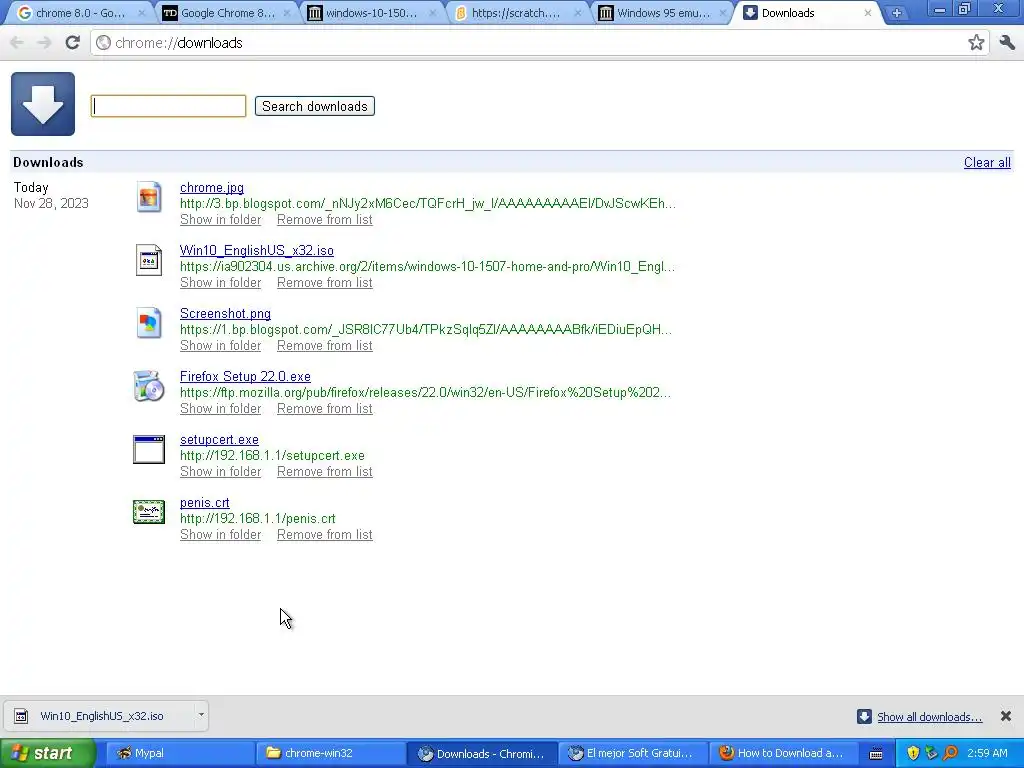The height and width of the screenshot is (768, 1024).
Task: Click the reload page icon
Action: tap(72, 42)
